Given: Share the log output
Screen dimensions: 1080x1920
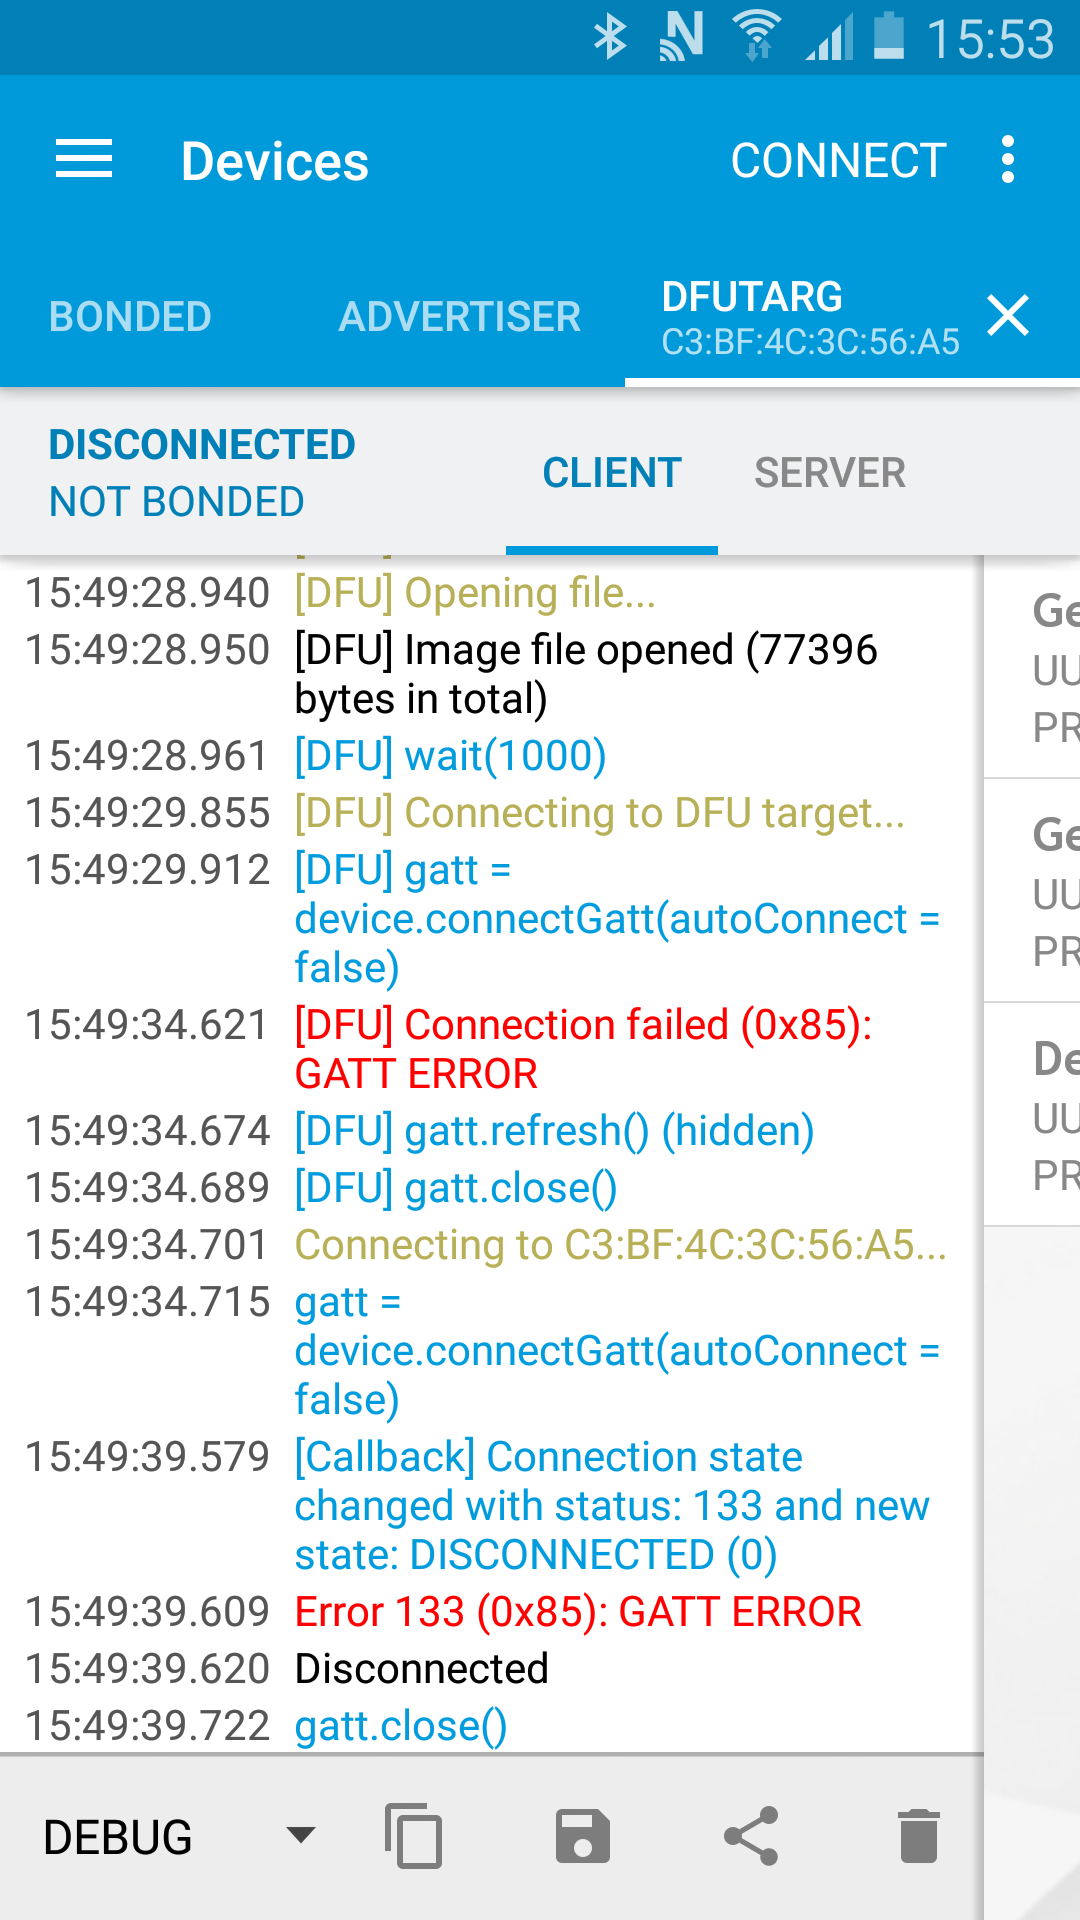Looking at the screenshot, I should tap(751, 1836).
